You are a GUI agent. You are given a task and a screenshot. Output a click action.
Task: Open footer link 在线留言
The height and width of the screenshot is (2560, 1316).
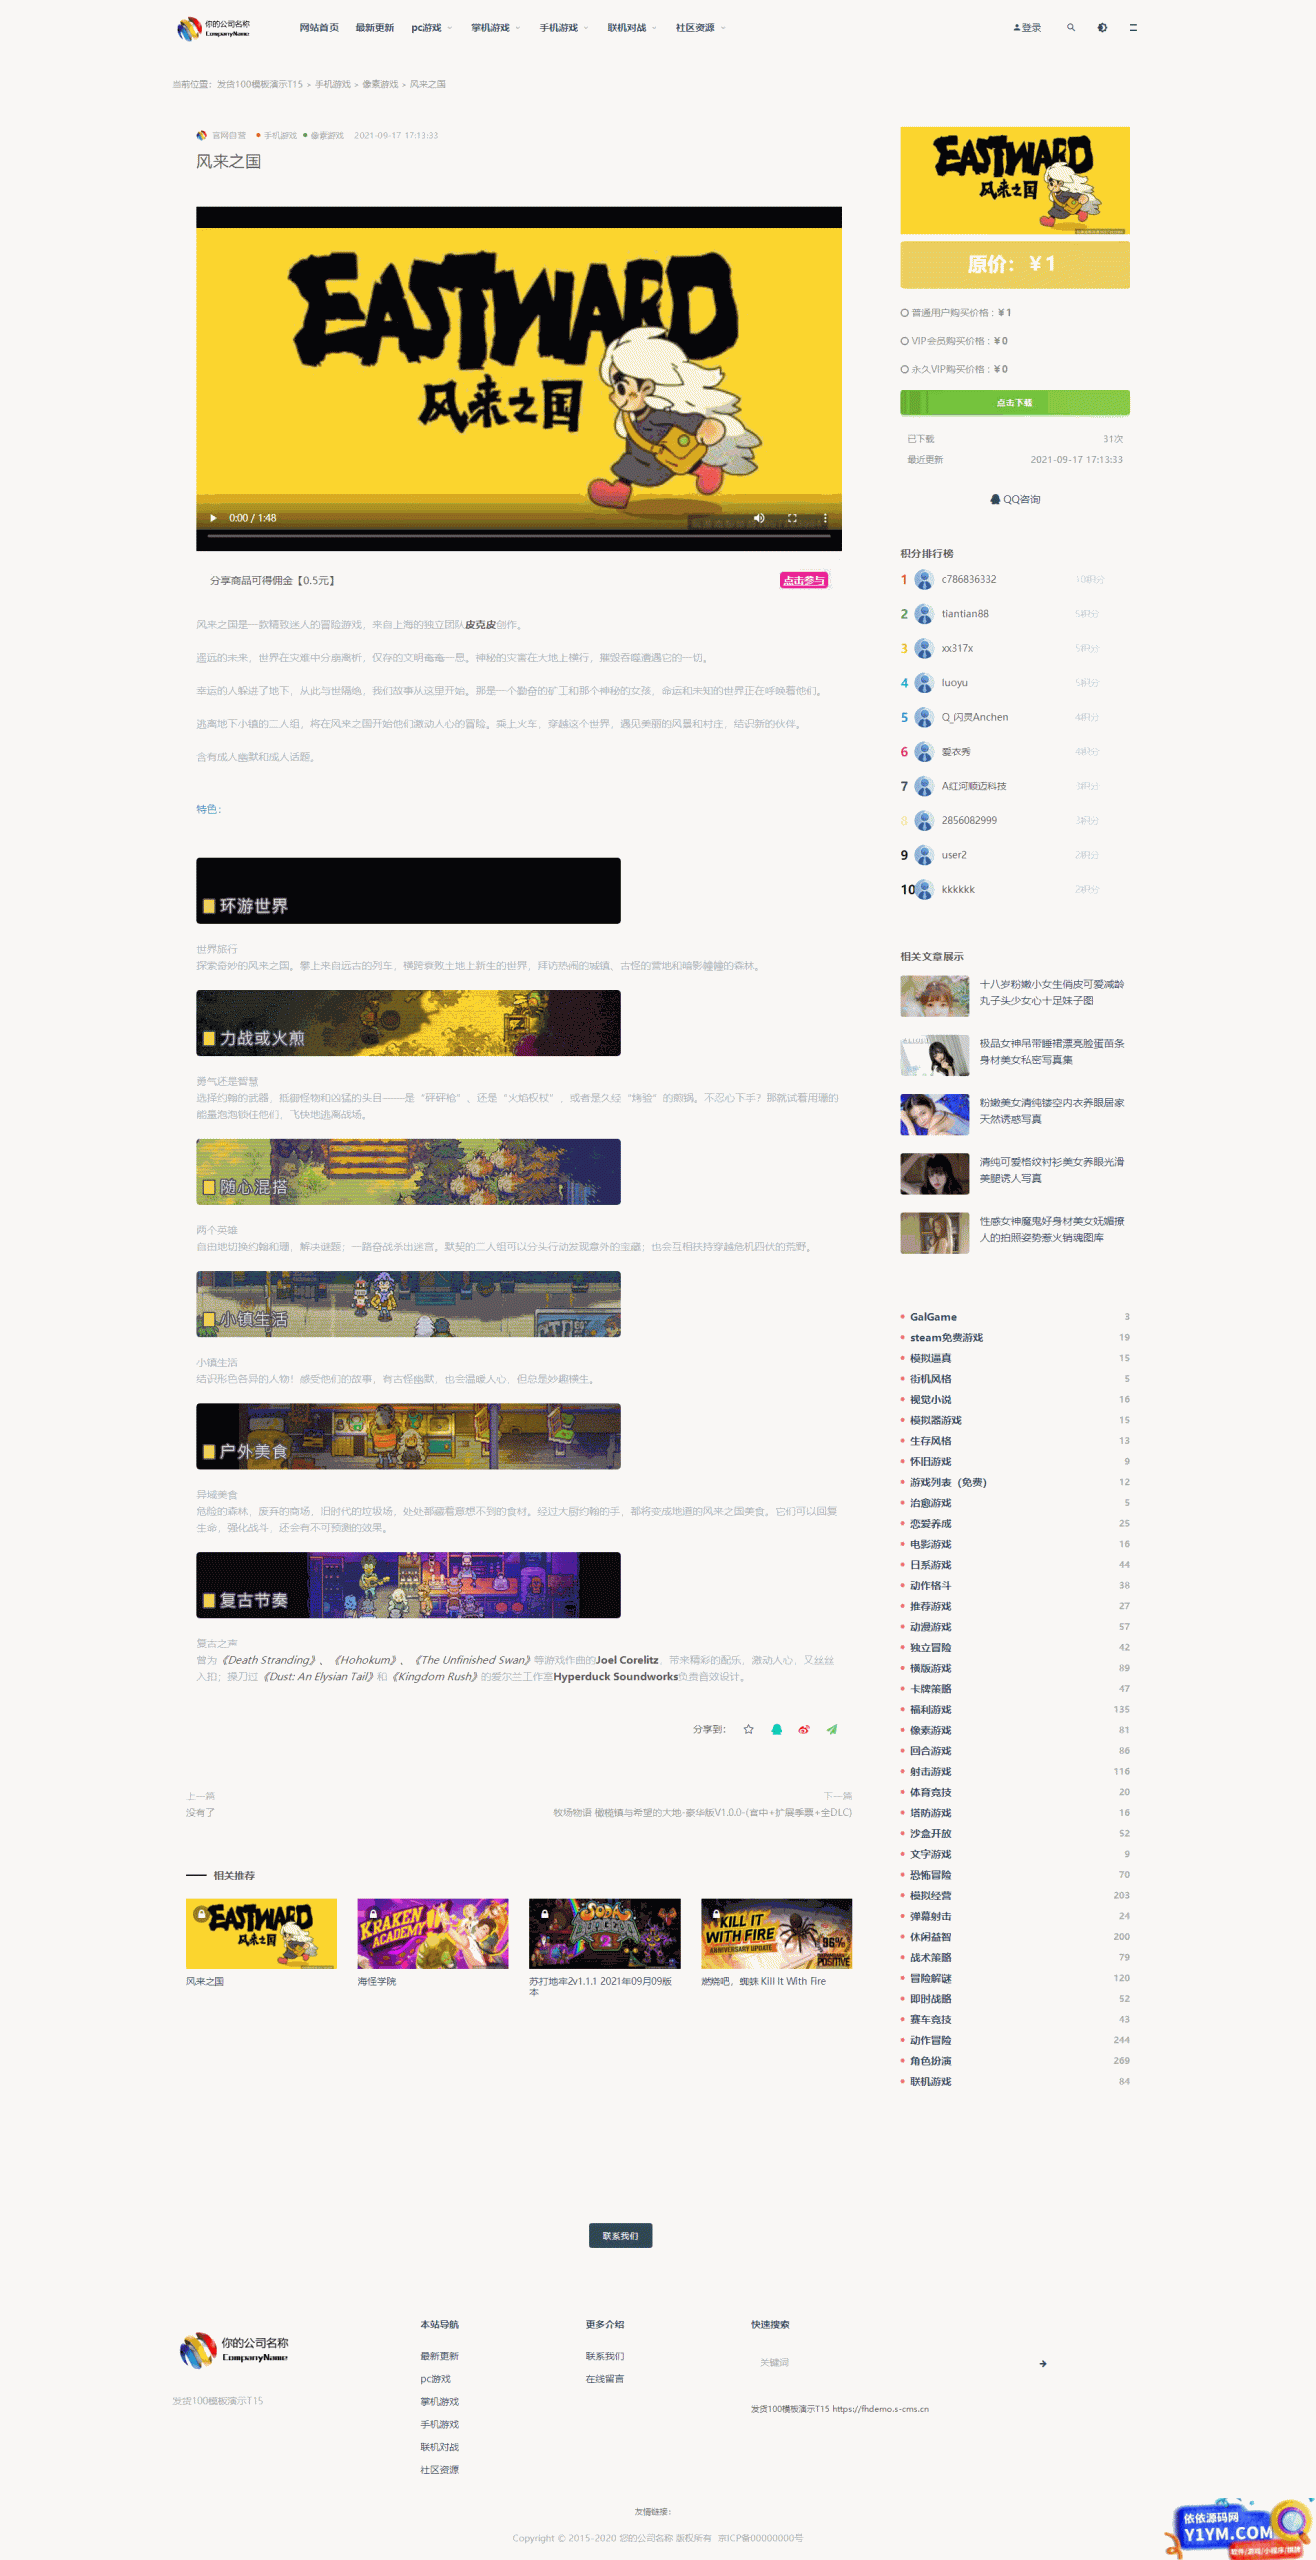tap(605, 2379)
